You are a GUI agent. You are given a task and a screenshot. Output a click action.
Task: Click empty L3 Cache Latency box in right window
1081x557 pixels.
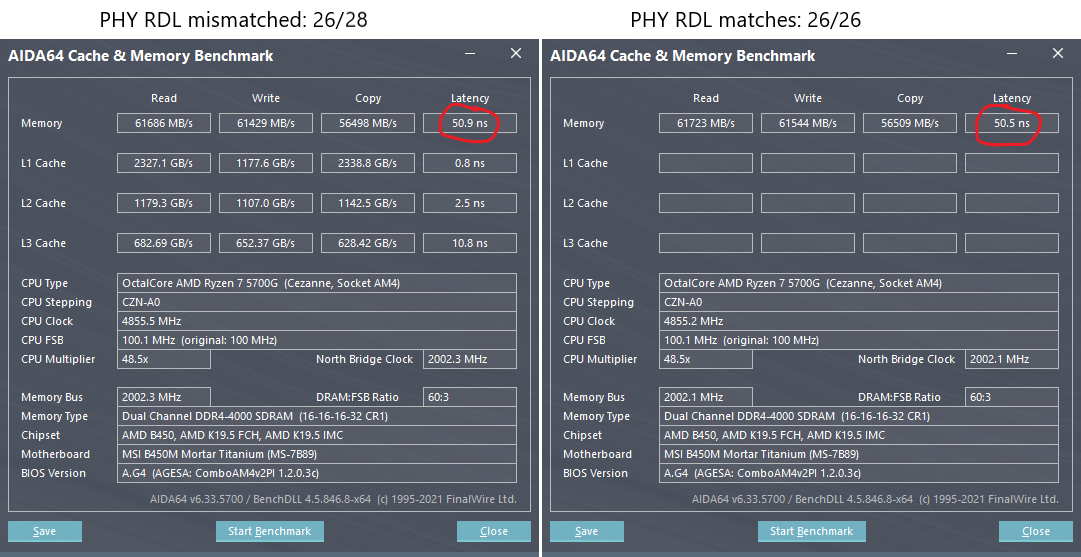pyautogui.click(x=1011, y=243)
